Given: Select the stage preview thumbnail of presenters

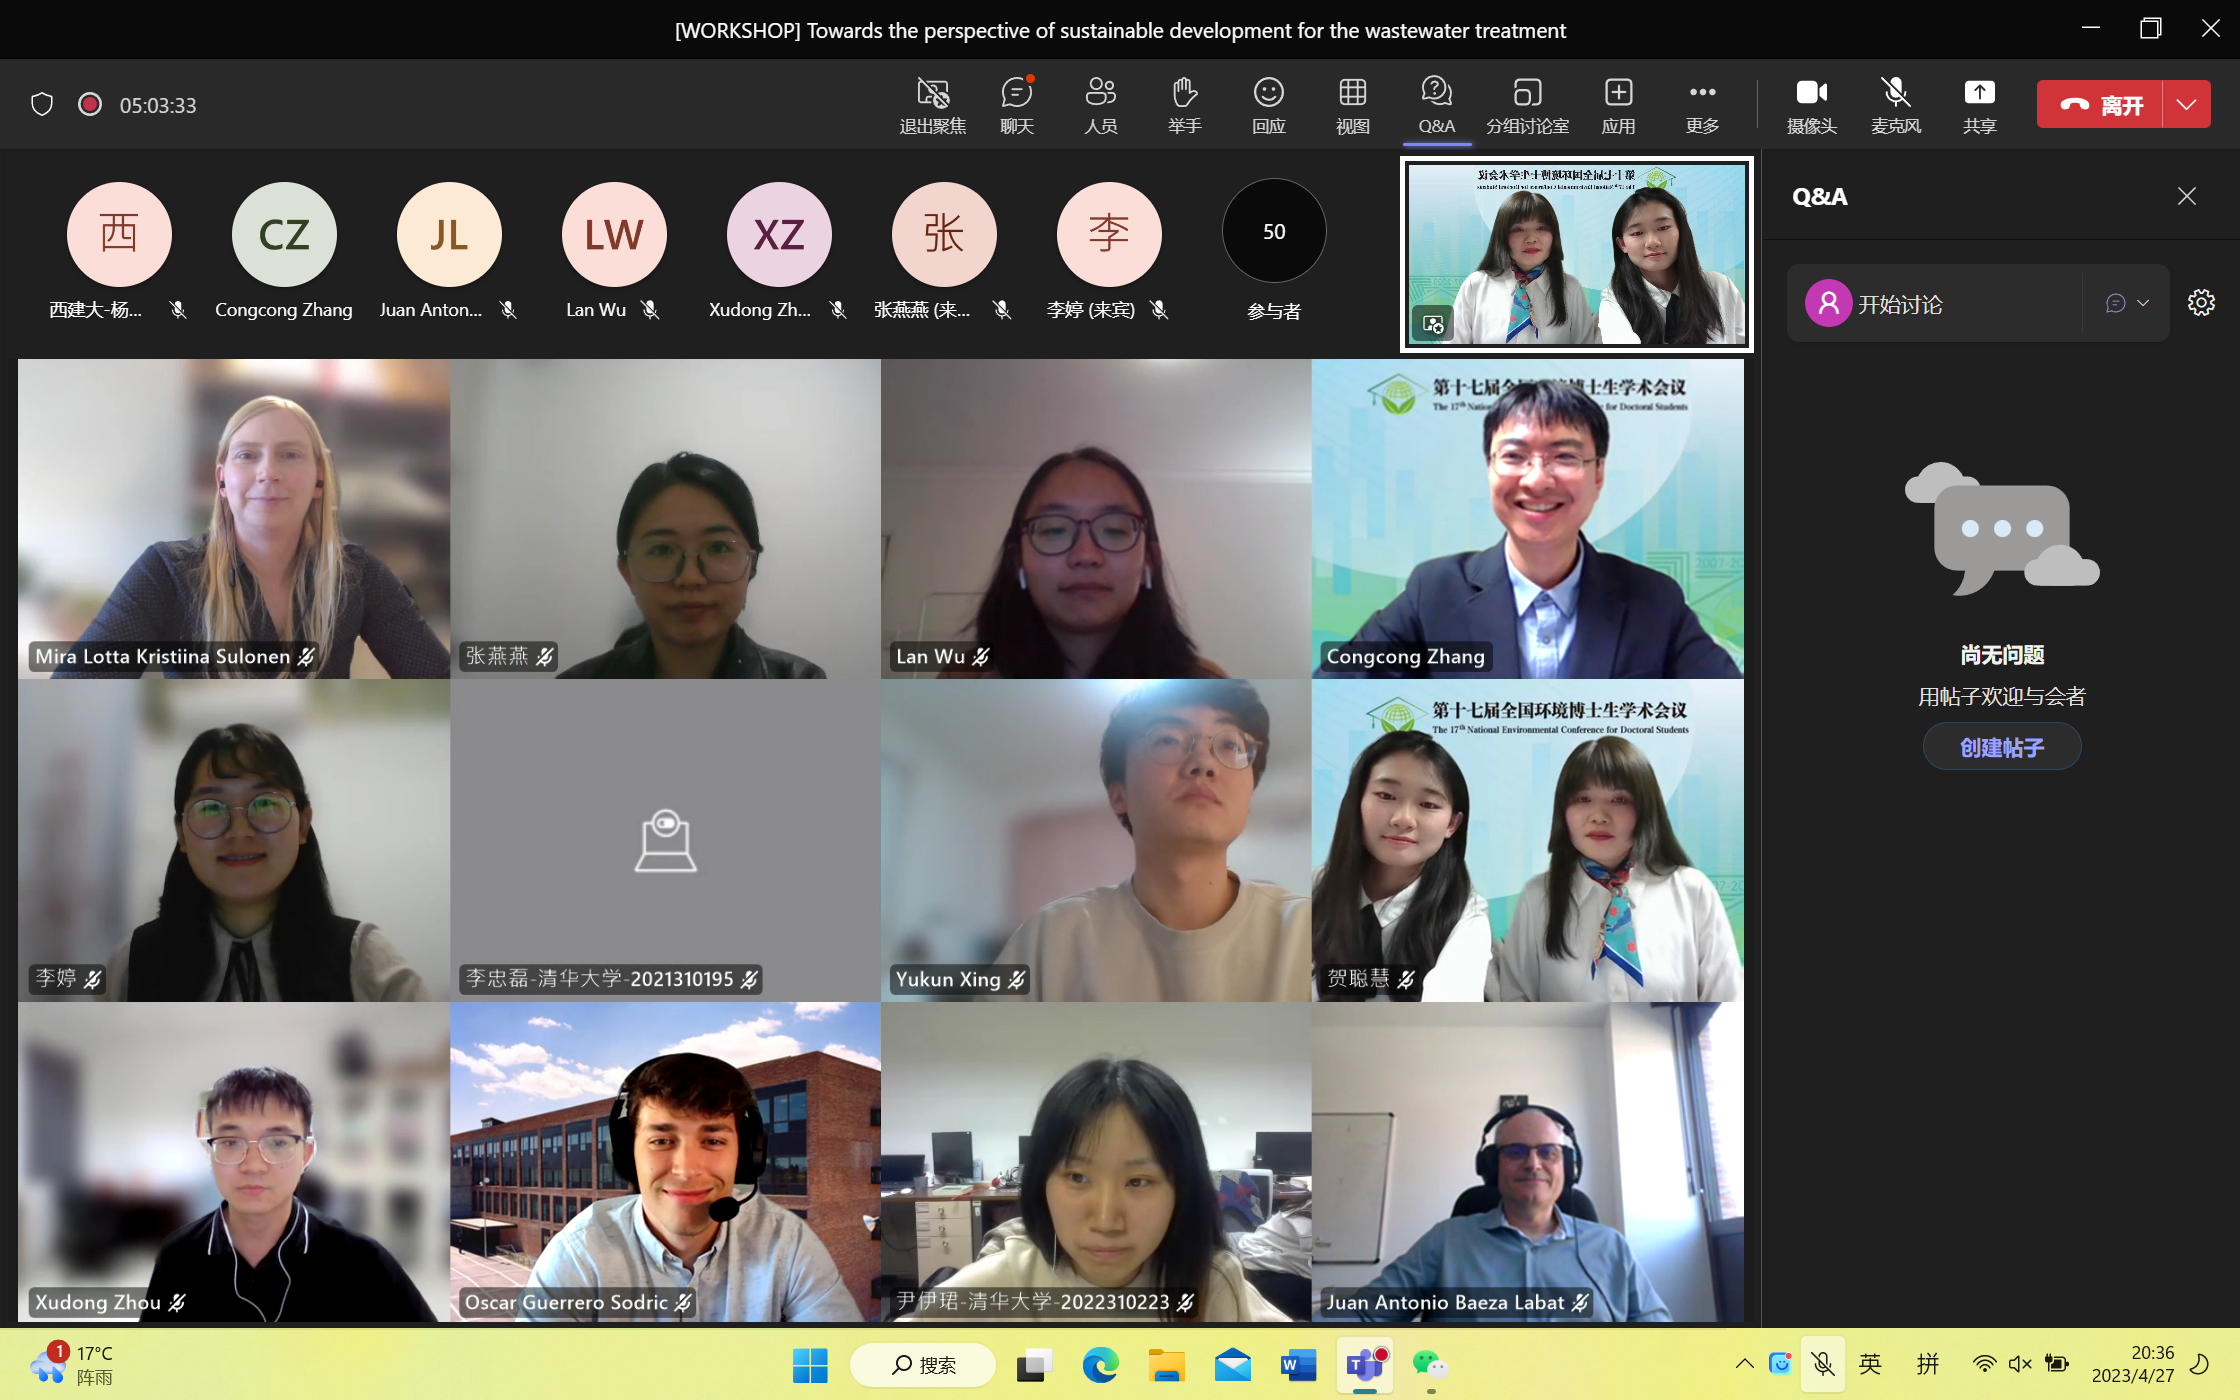Looking at the screenshot, I should coord(1575,255).
